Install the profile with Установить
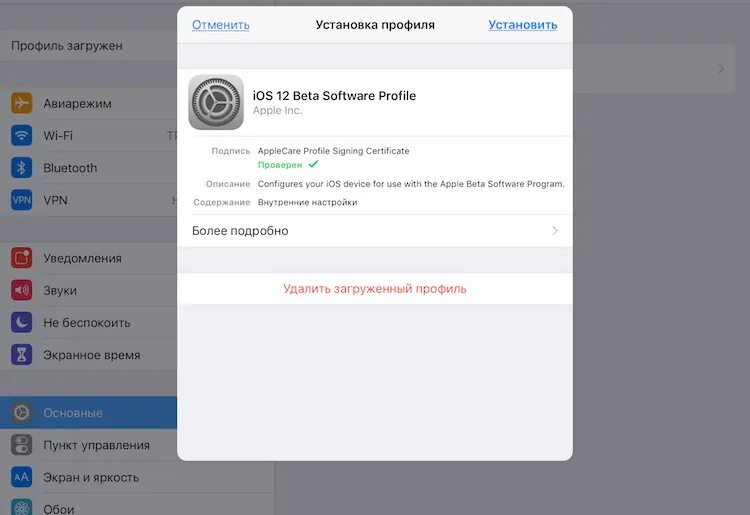 pos(523,25)
